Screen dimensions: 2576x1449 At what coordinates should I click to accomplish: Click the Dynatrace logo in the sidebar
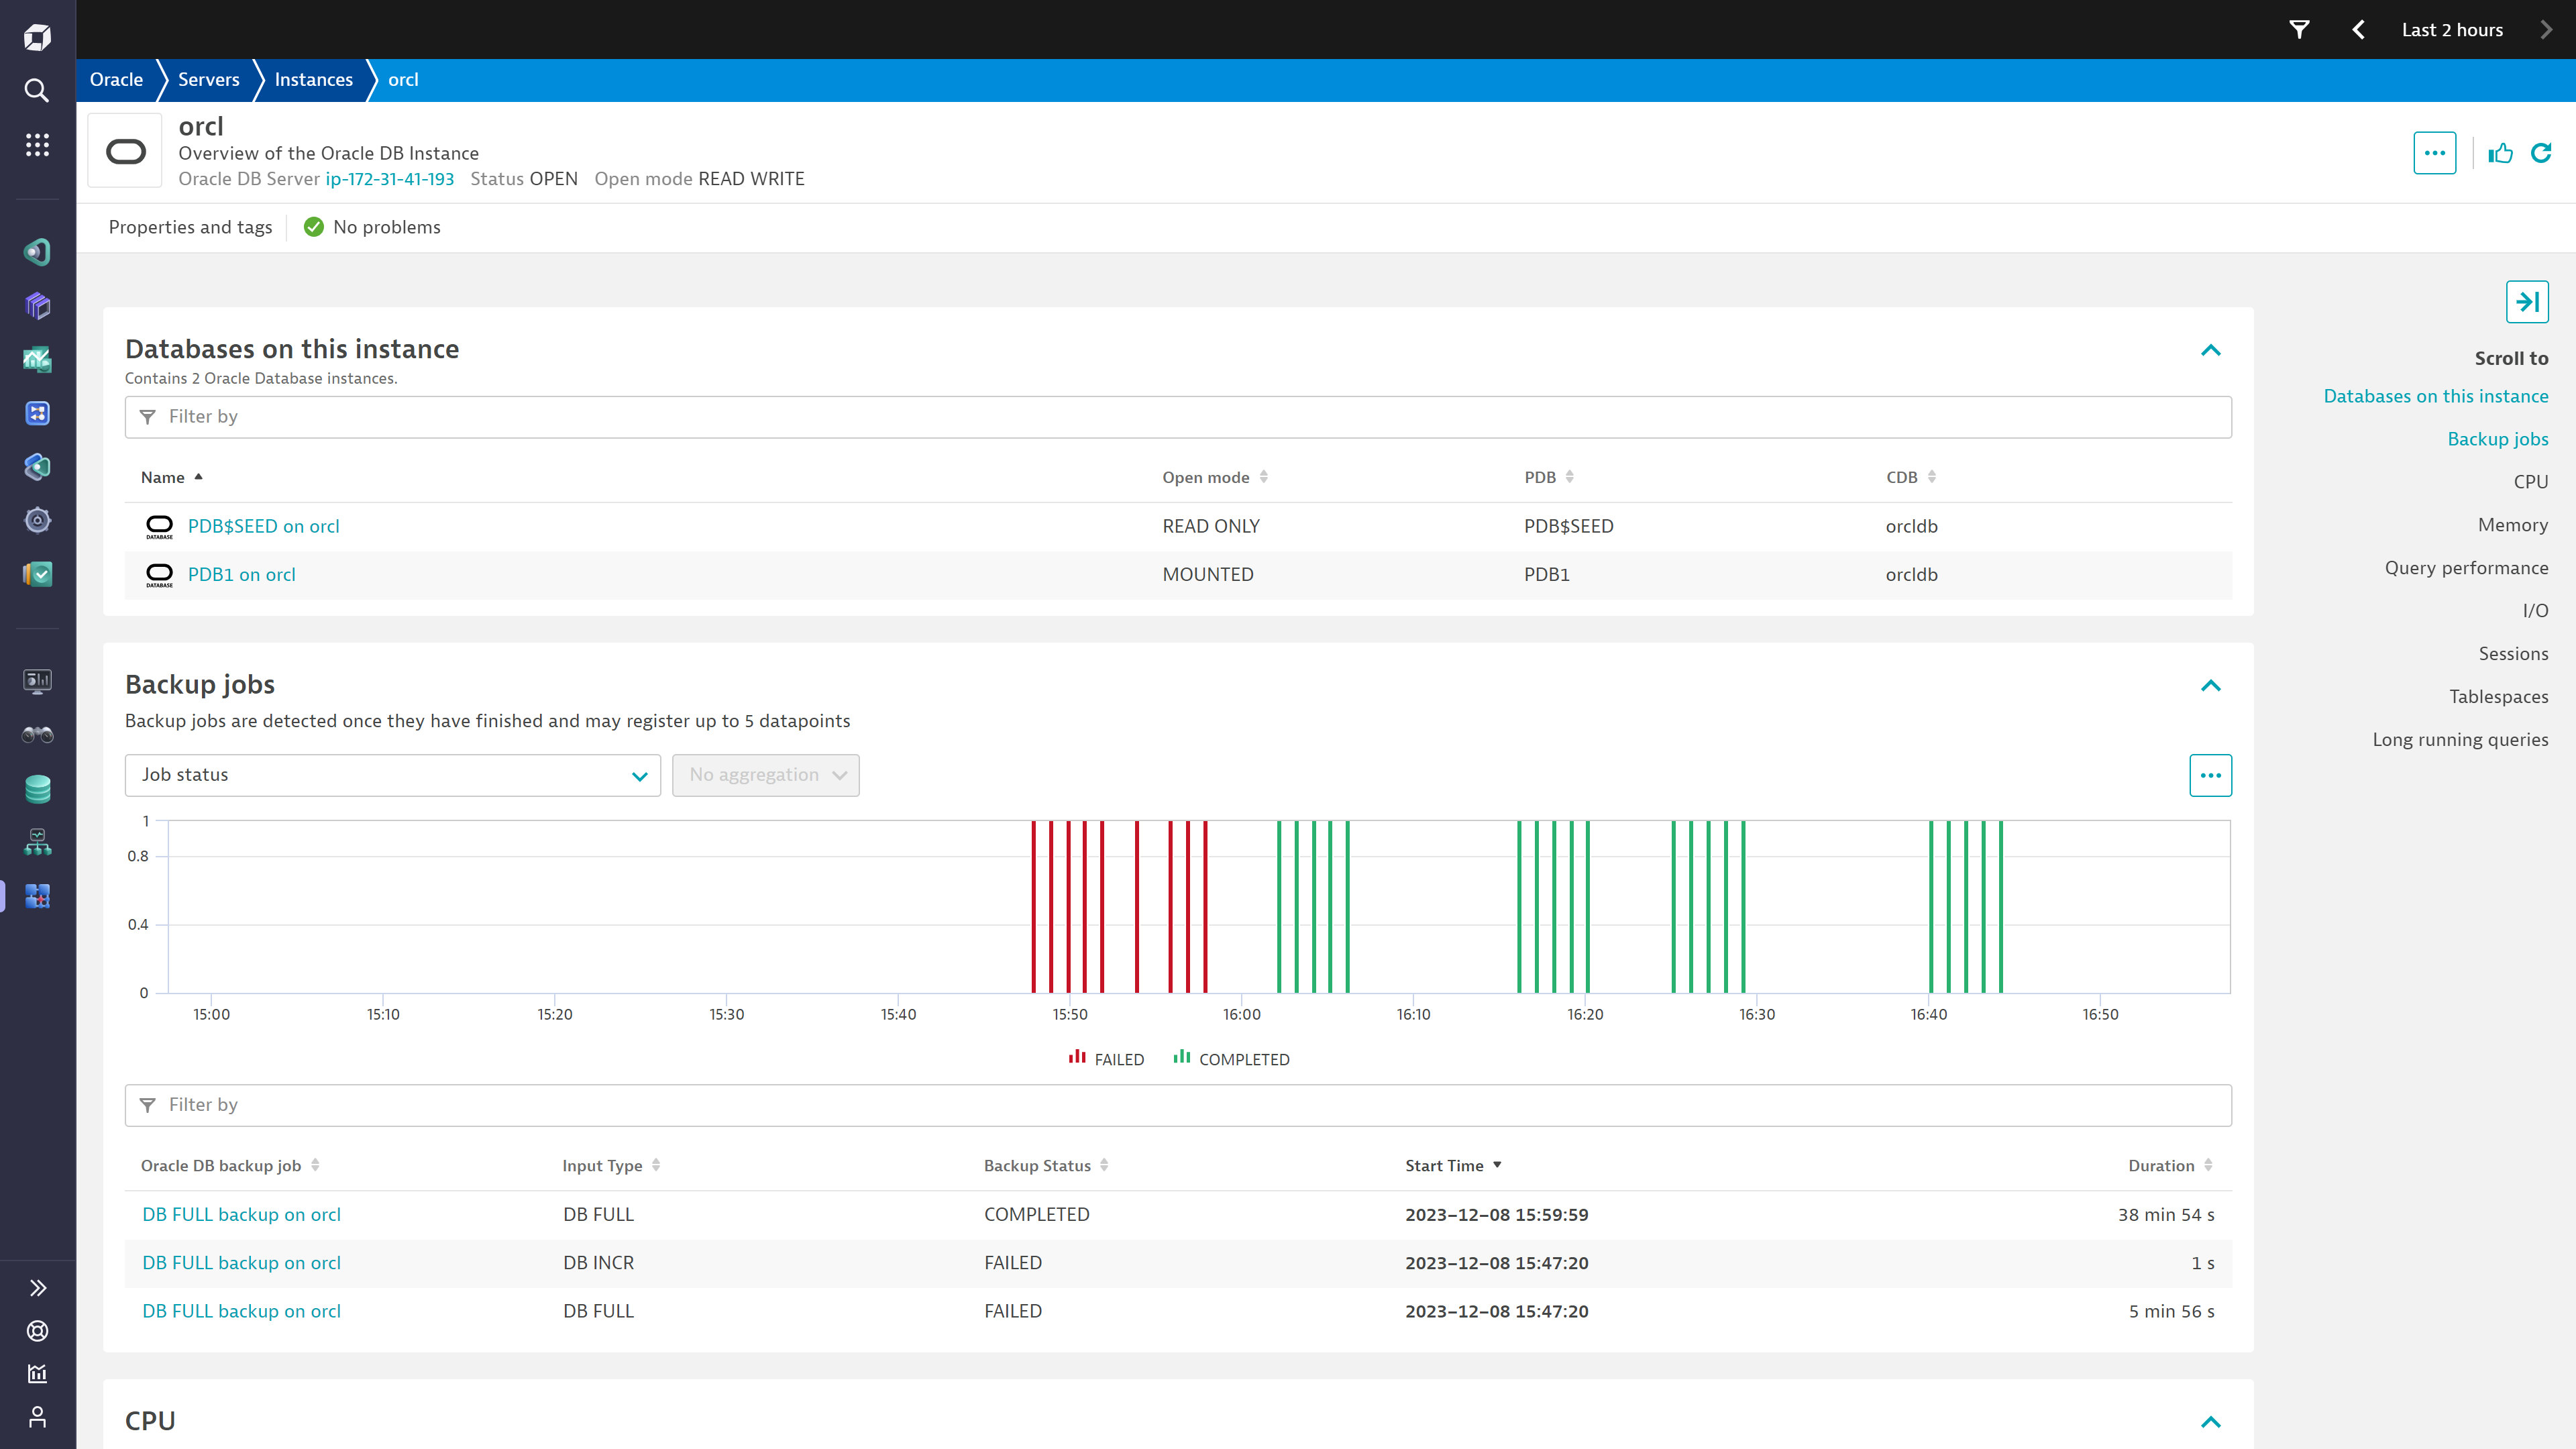(37, 37)
